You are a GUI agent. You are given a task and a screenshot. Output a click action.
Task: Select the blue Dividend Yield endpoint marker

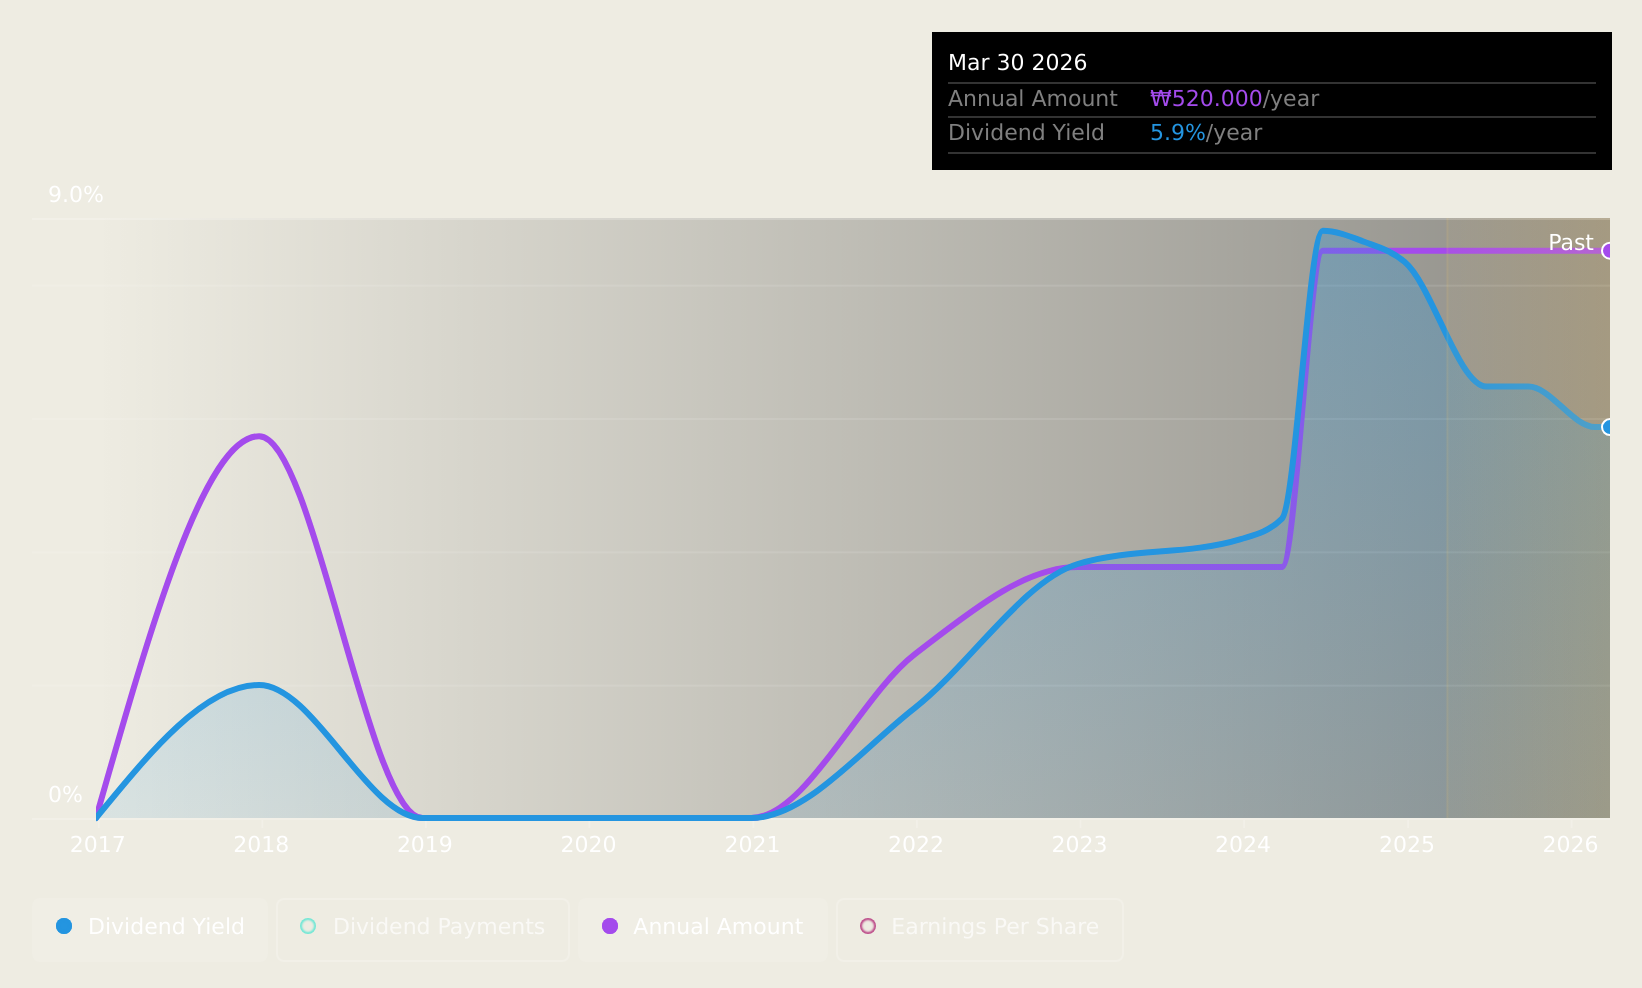point(1608,427)
